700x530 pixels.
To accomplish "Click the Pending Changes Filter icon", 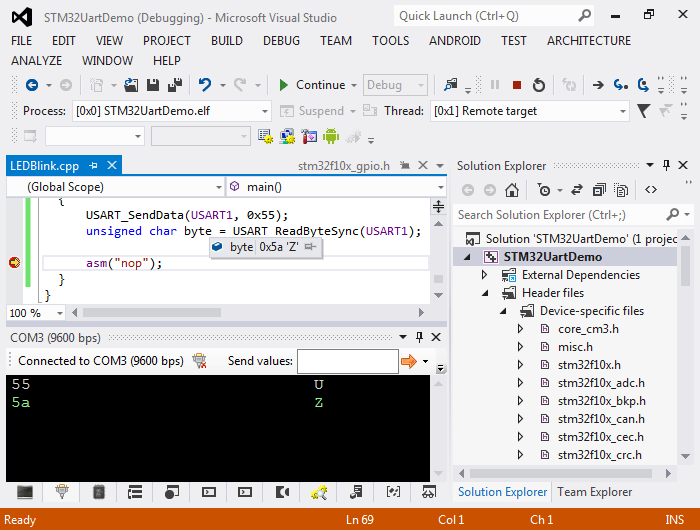I will (544, 190).
